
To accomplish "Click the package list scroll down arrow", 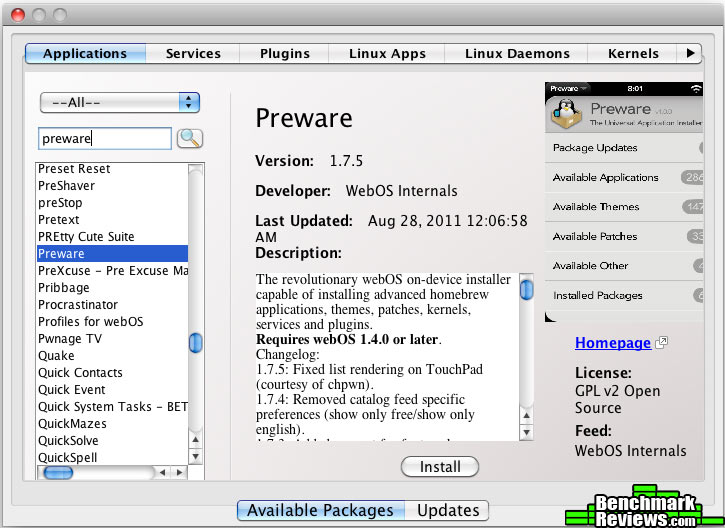I will pos(196,457).
